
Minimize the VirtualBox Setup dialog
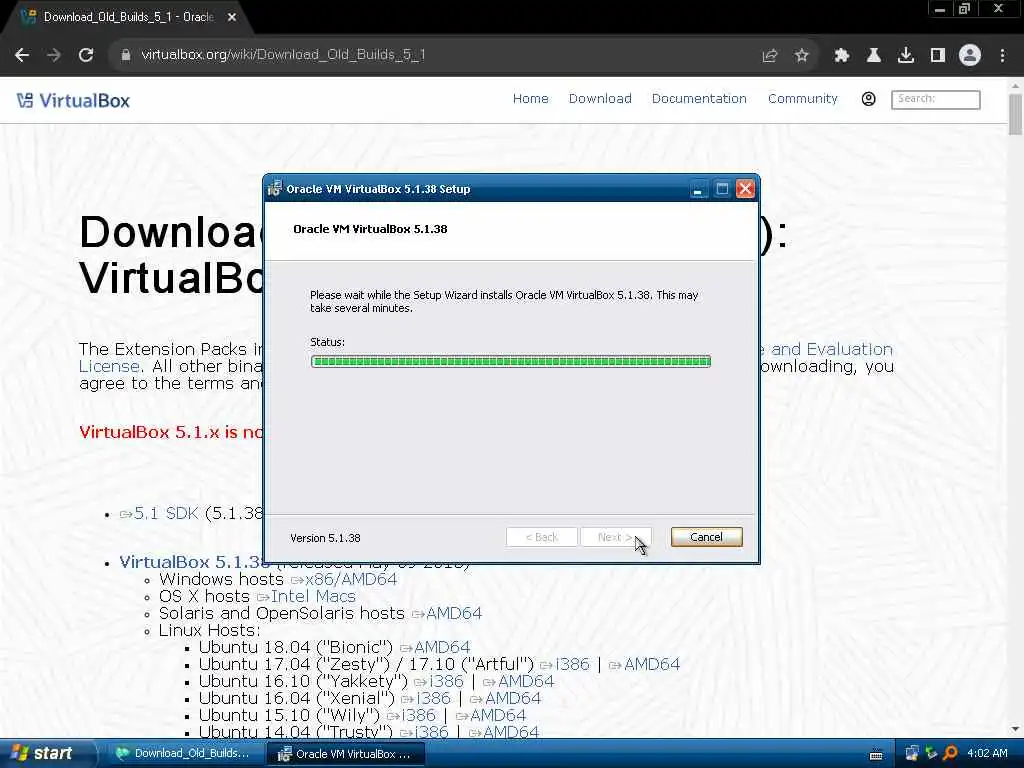click(698, 189)
